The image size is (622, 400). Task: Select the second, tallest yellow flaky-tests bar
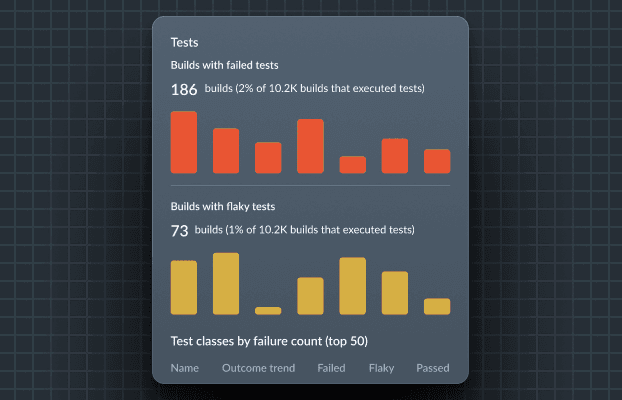pyautogui.click(x=226, y=284)
